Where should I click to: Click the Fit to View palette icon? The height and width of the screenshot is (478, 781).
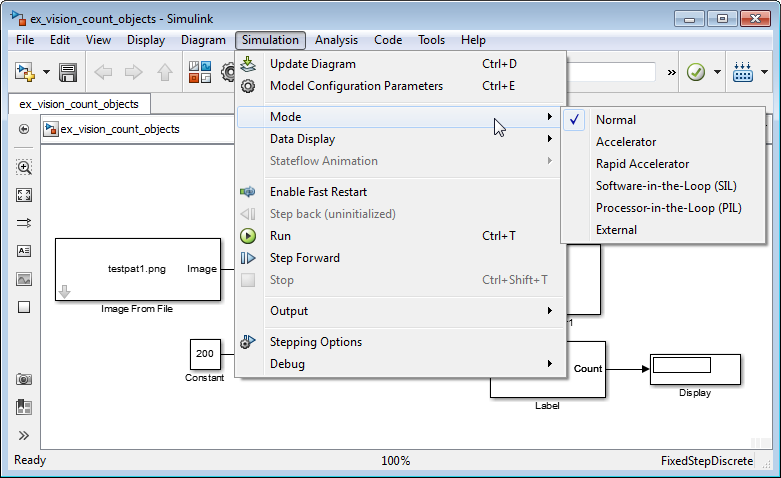pos(24,195)
